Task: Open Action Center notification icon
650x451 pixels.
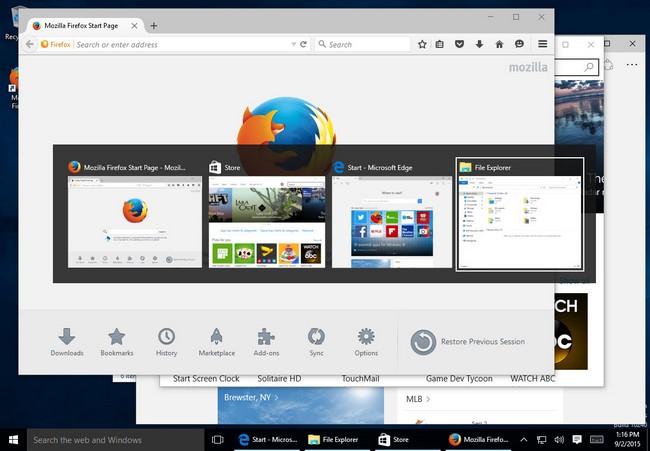Action: (x=577, y=440)
